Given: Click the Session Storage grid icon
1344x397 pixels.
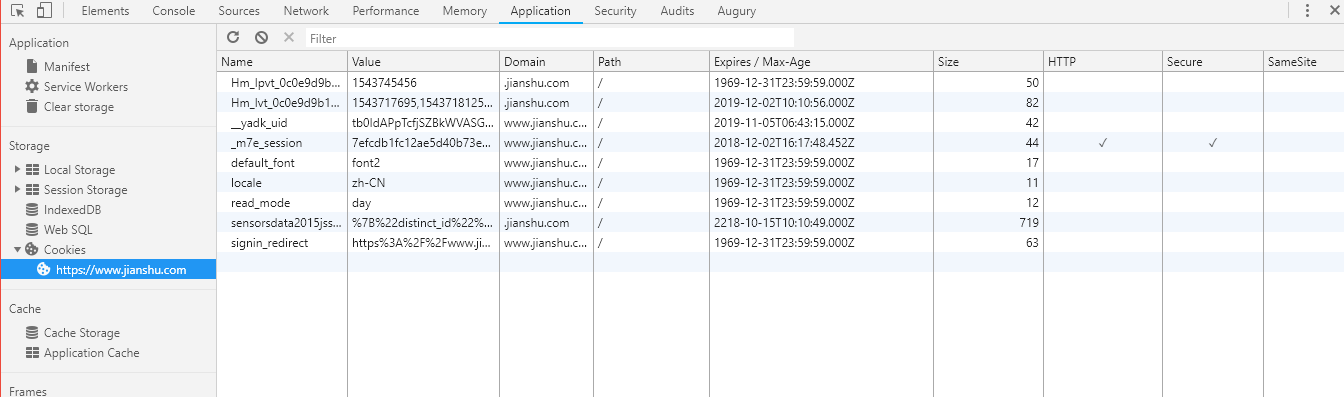Looking at the screenshot, I should (x=32, y=190).
